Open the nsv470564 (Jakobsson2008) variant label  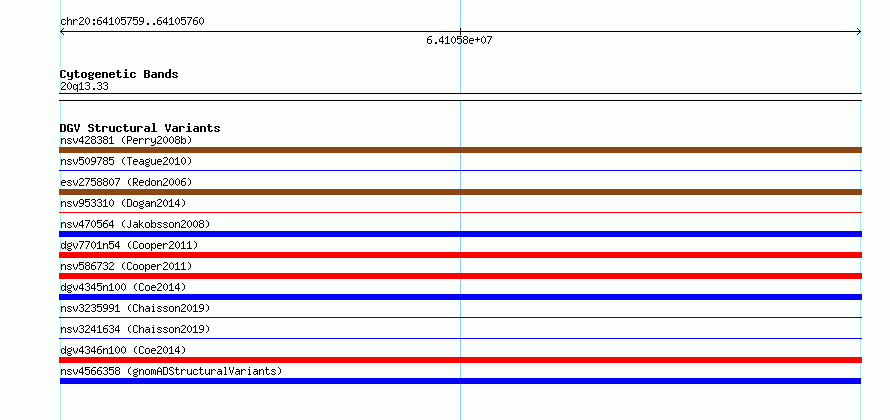[135, 224]
